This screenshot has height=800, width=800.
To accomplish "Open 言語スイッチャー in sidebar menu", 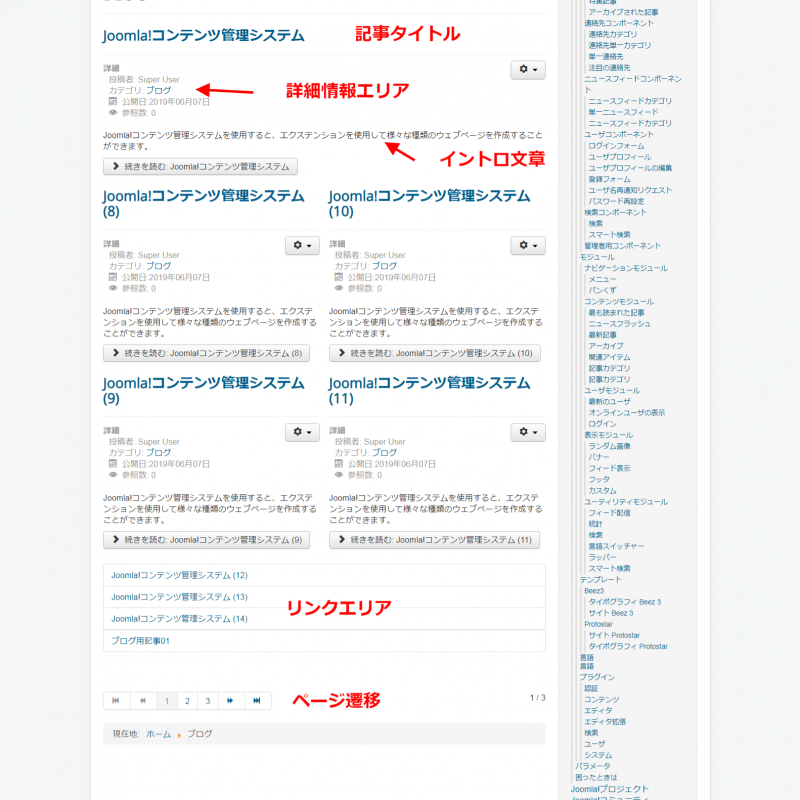I will 616,546.
